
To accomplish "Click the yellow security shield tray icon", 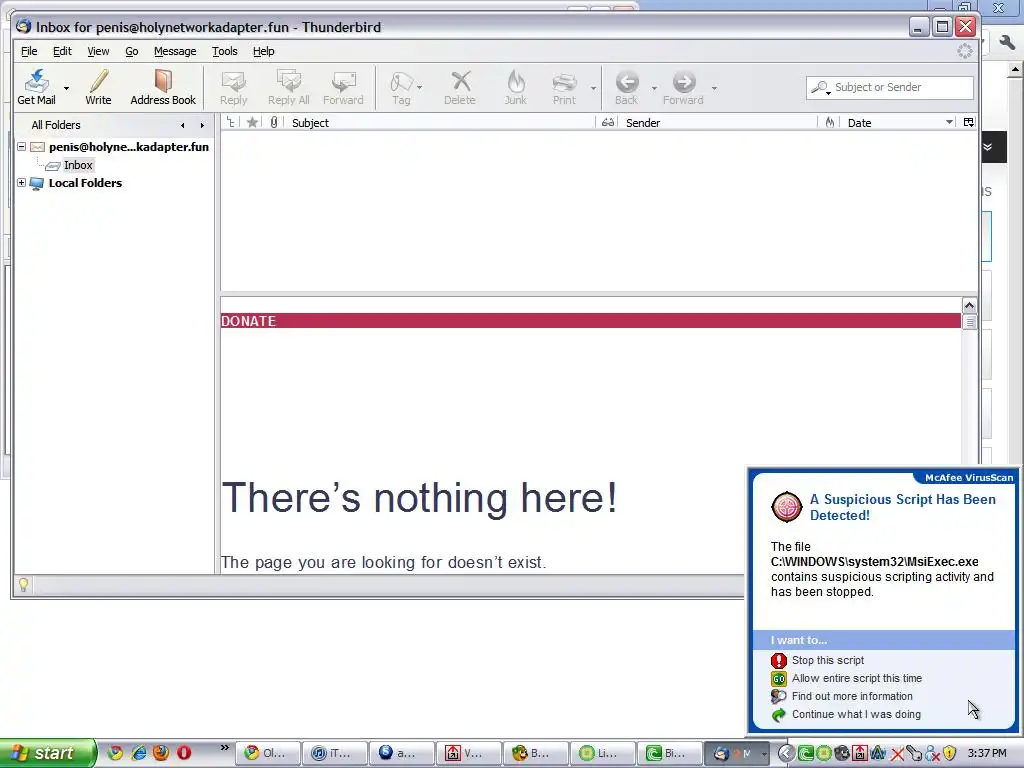I will tap(949, 753).
